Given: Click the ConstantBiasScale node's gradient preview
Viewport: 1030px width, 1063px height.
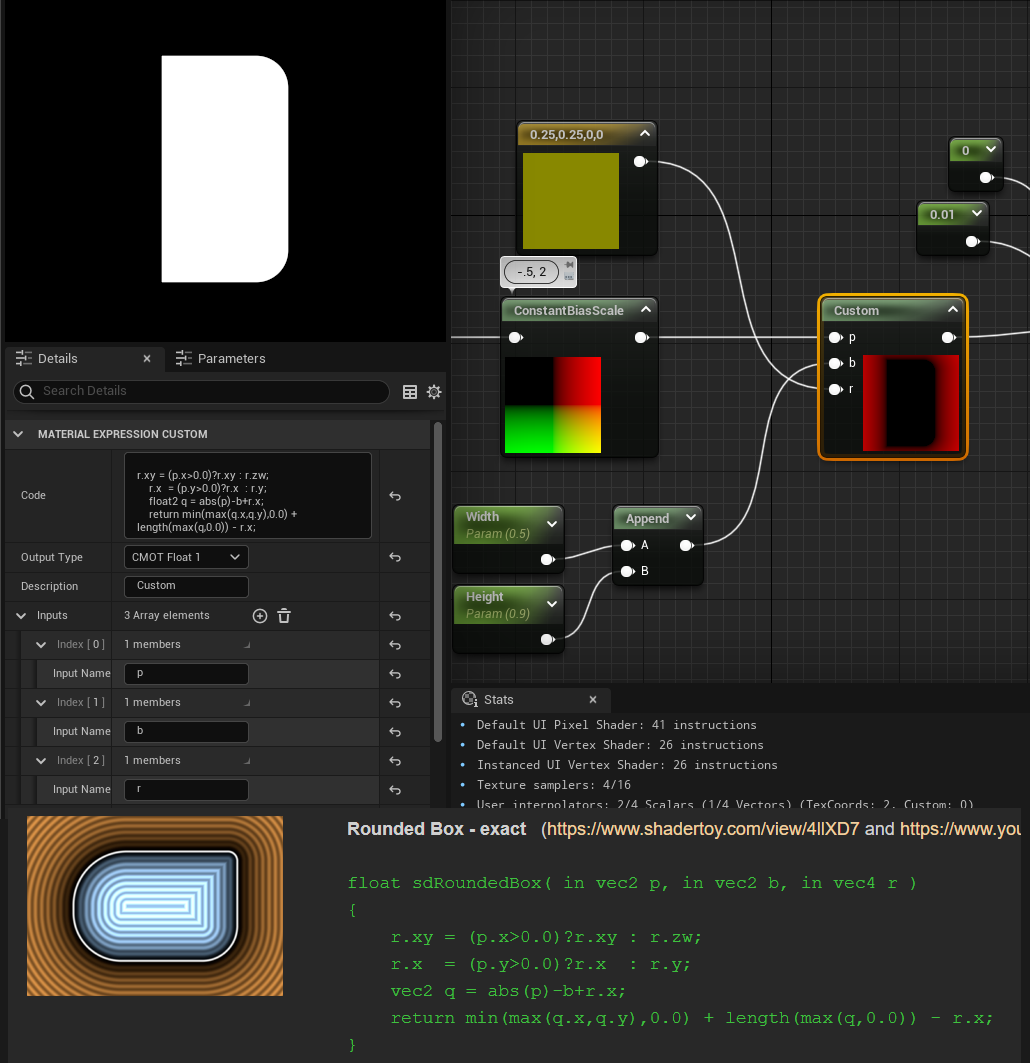Looking at the screenshot, I should [x=553, y=405].
